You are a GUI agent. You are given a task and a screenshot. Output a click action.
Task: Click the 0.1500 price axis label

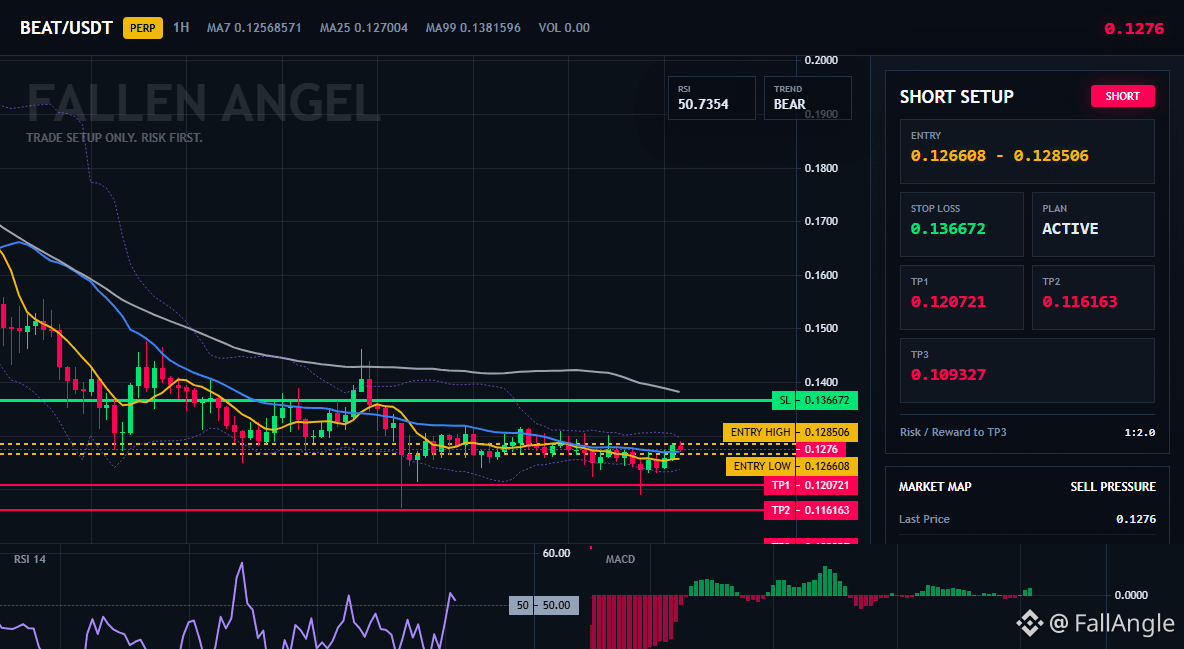(x=822, y=329)
